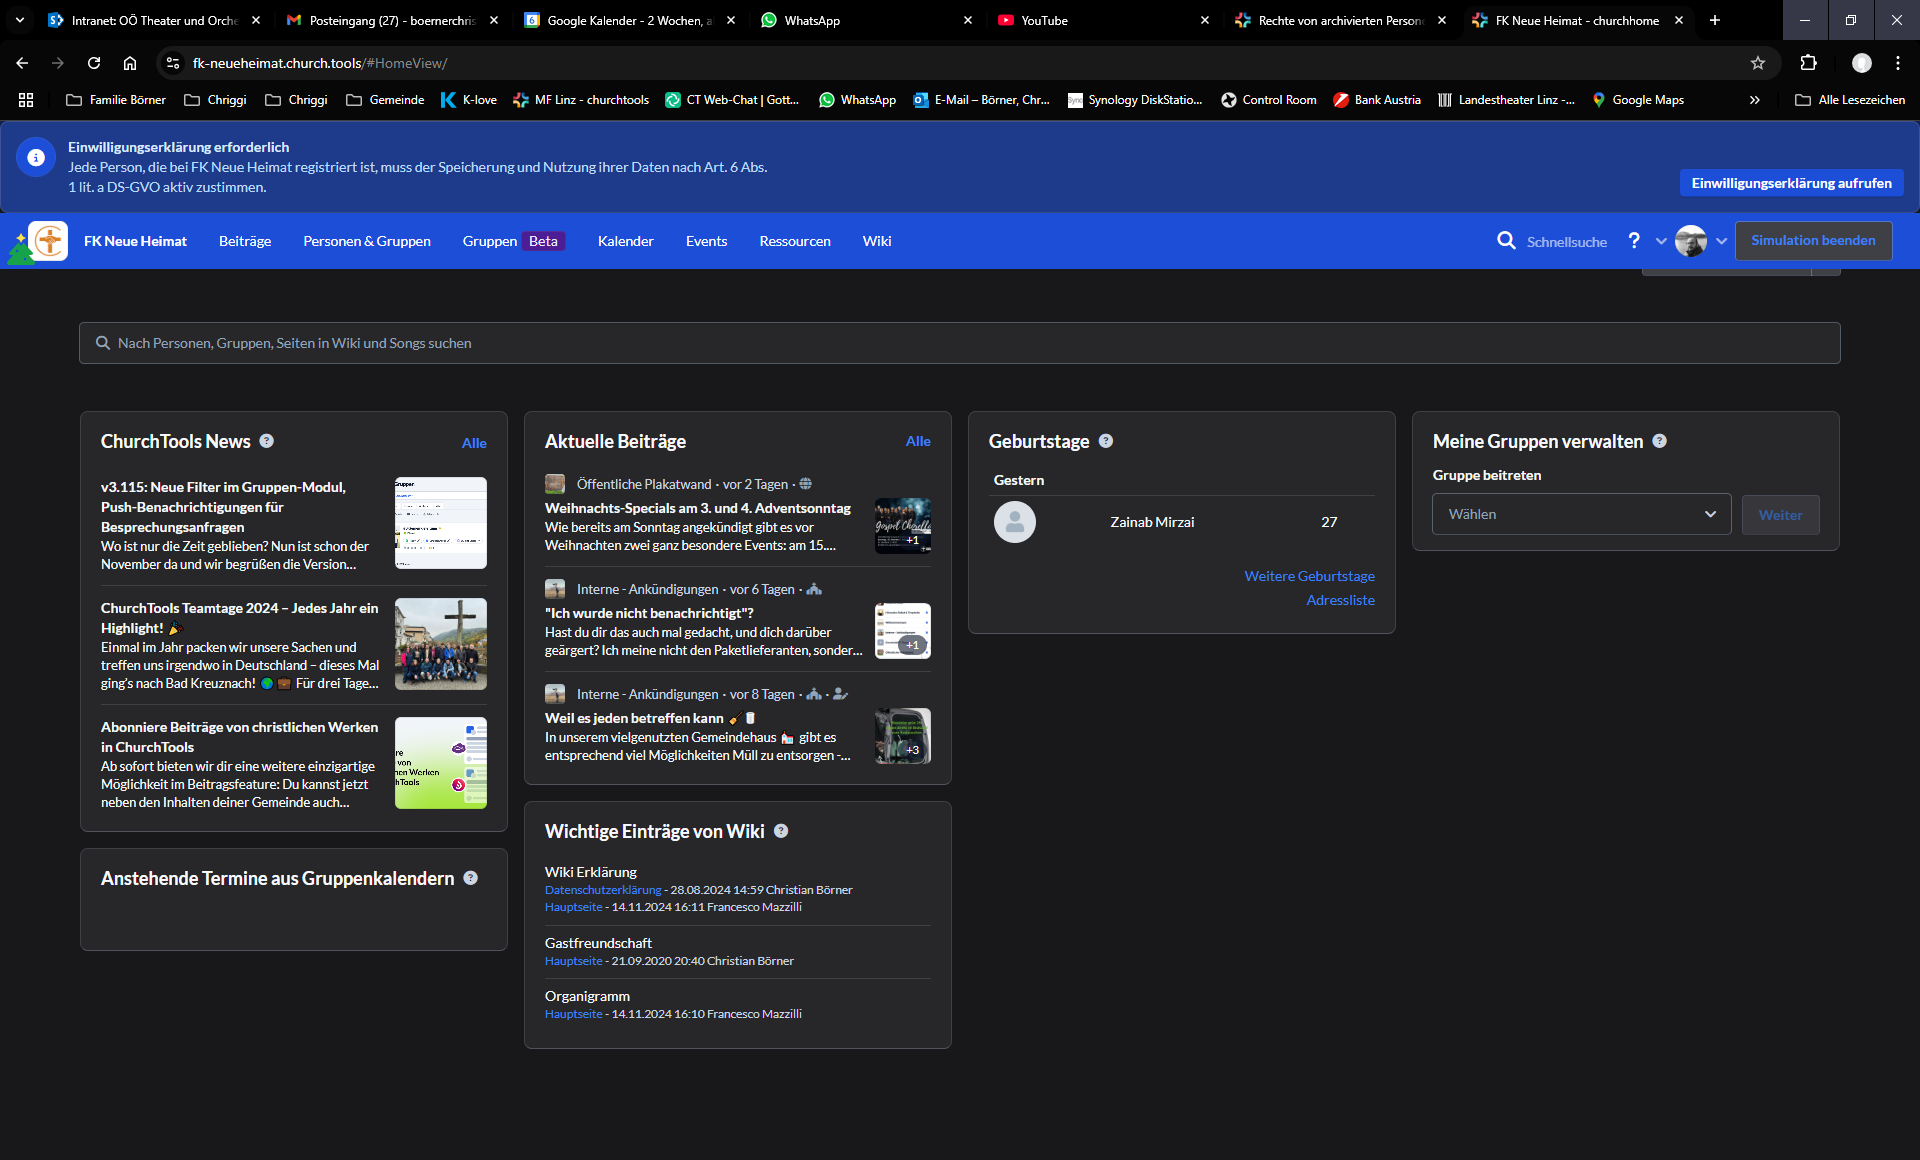
Task: Open Anstehende Termine help icon
Action: point(471,878)
